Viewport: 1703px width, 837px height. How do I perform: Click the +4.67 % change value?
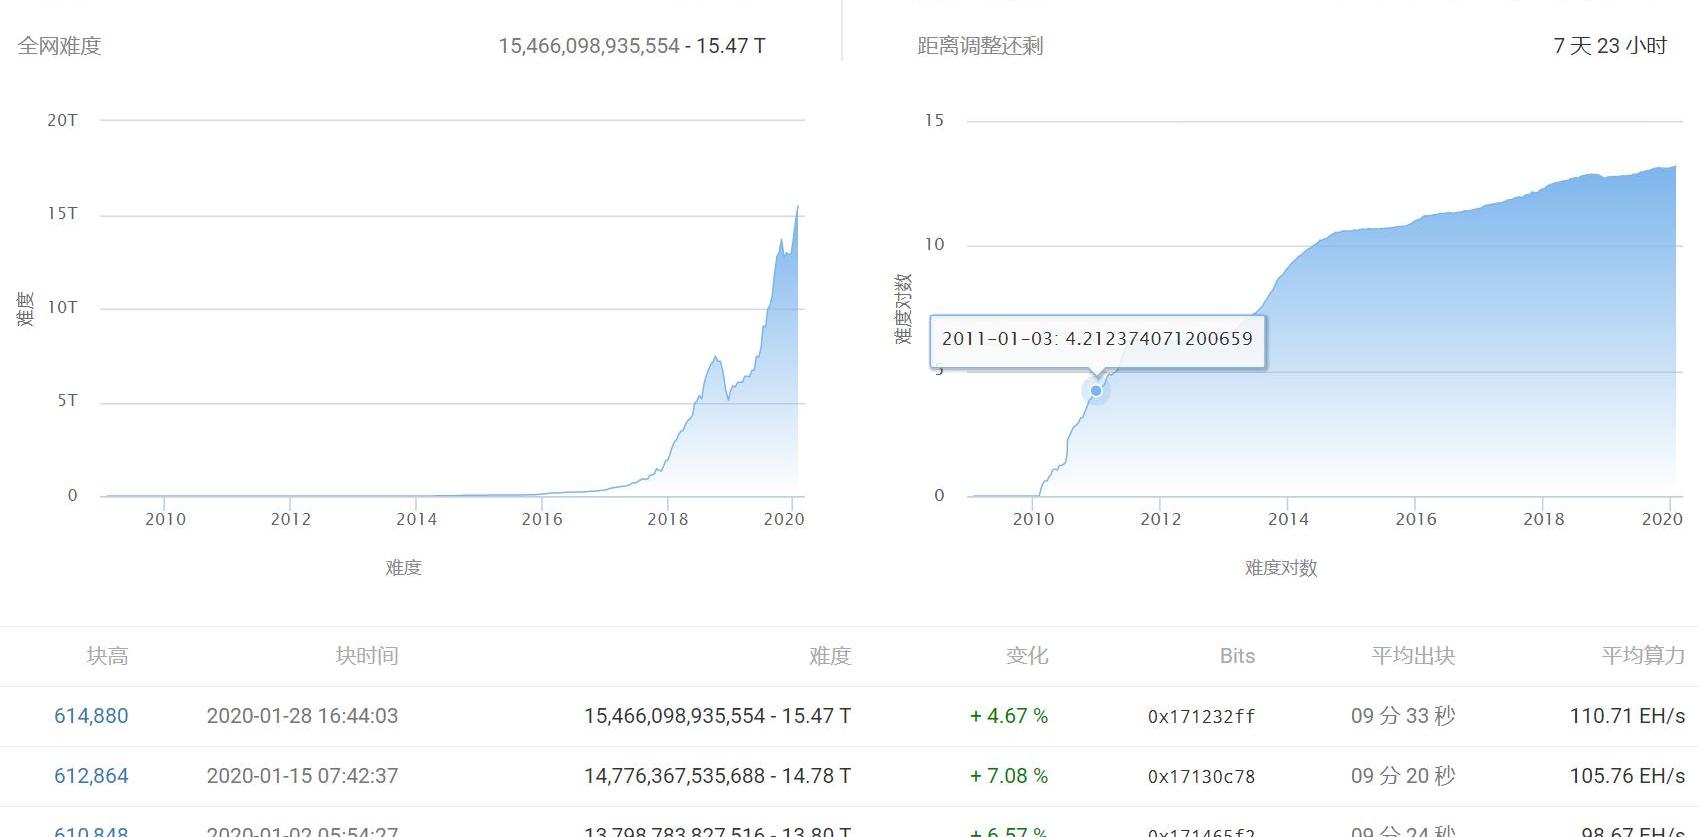[1008, 716]
